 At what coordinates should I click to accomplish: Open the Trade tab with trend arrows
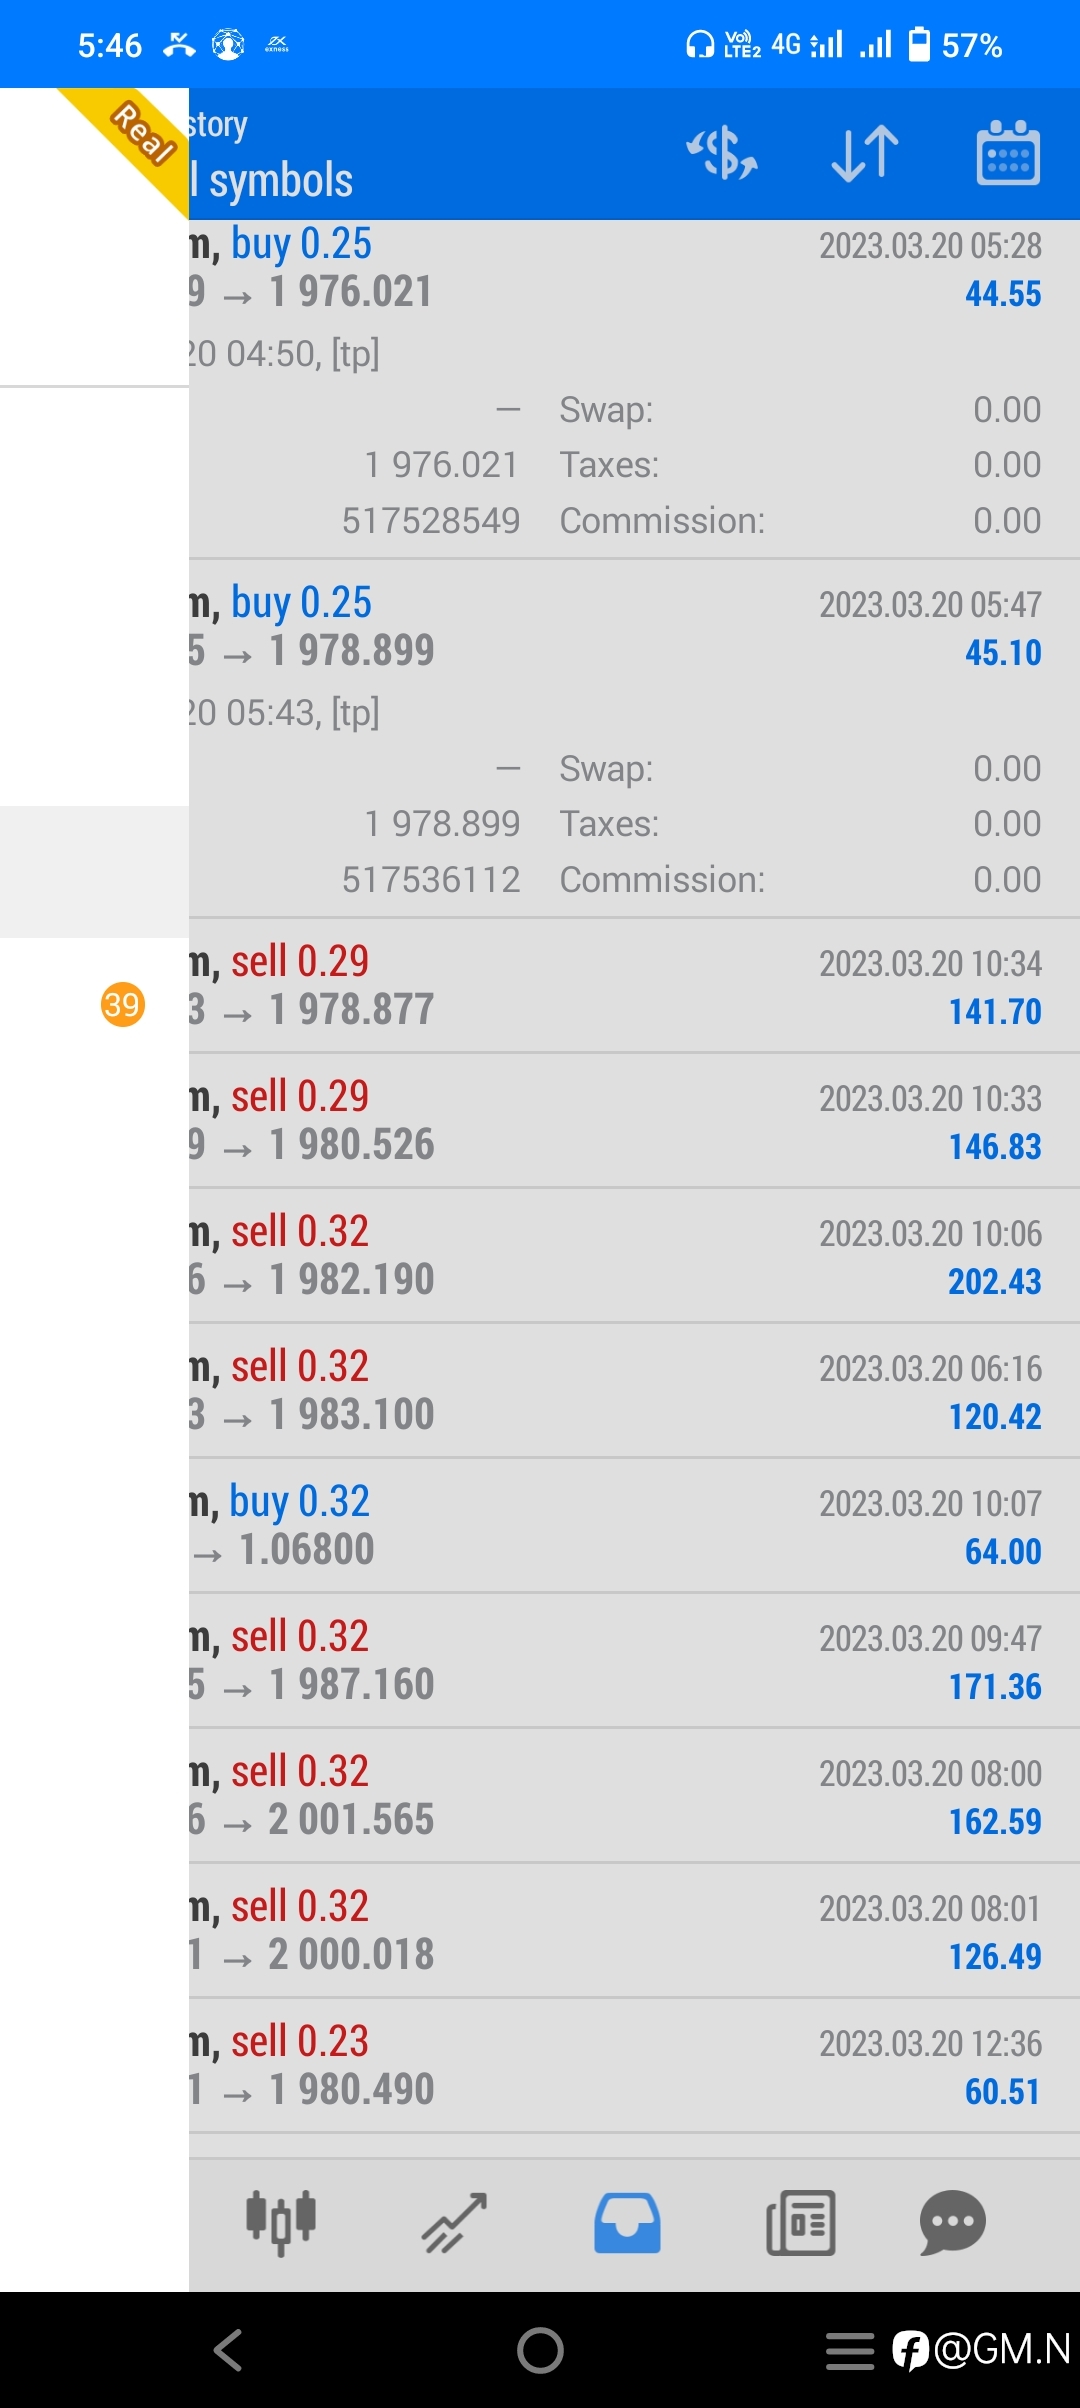coord(454,2222)
